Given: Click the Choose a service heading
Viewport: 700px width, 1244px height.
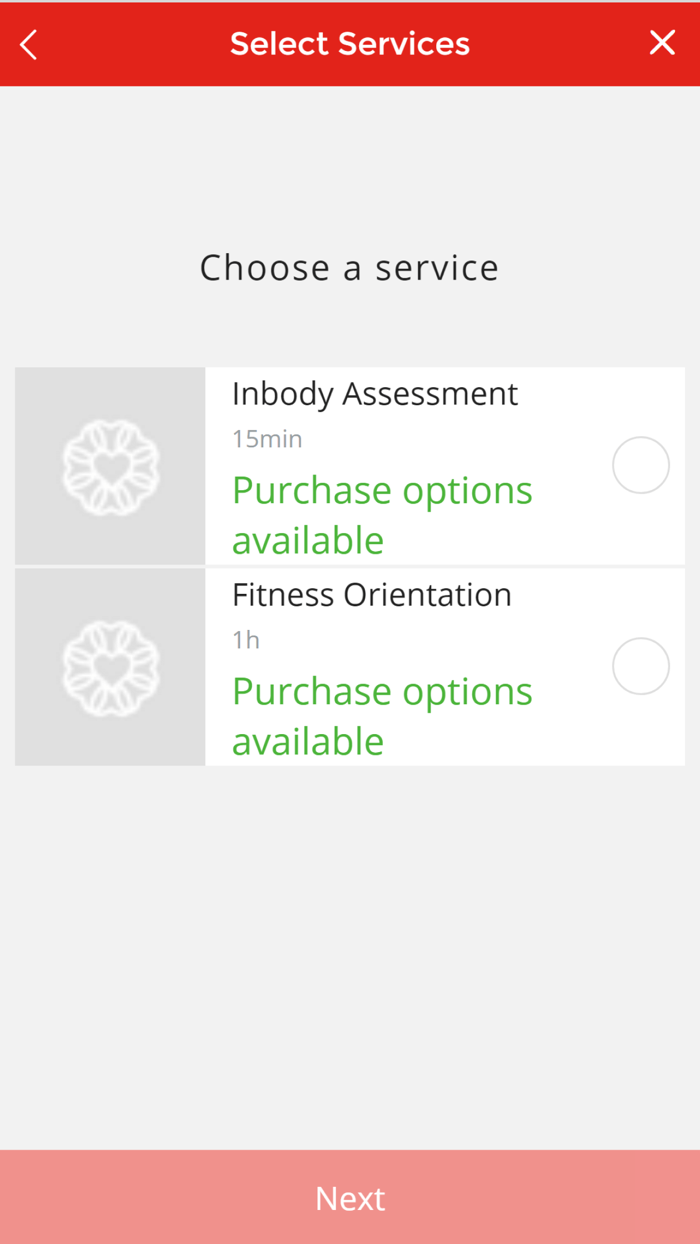Looking at the screenshot, I should tap(349, 267).
